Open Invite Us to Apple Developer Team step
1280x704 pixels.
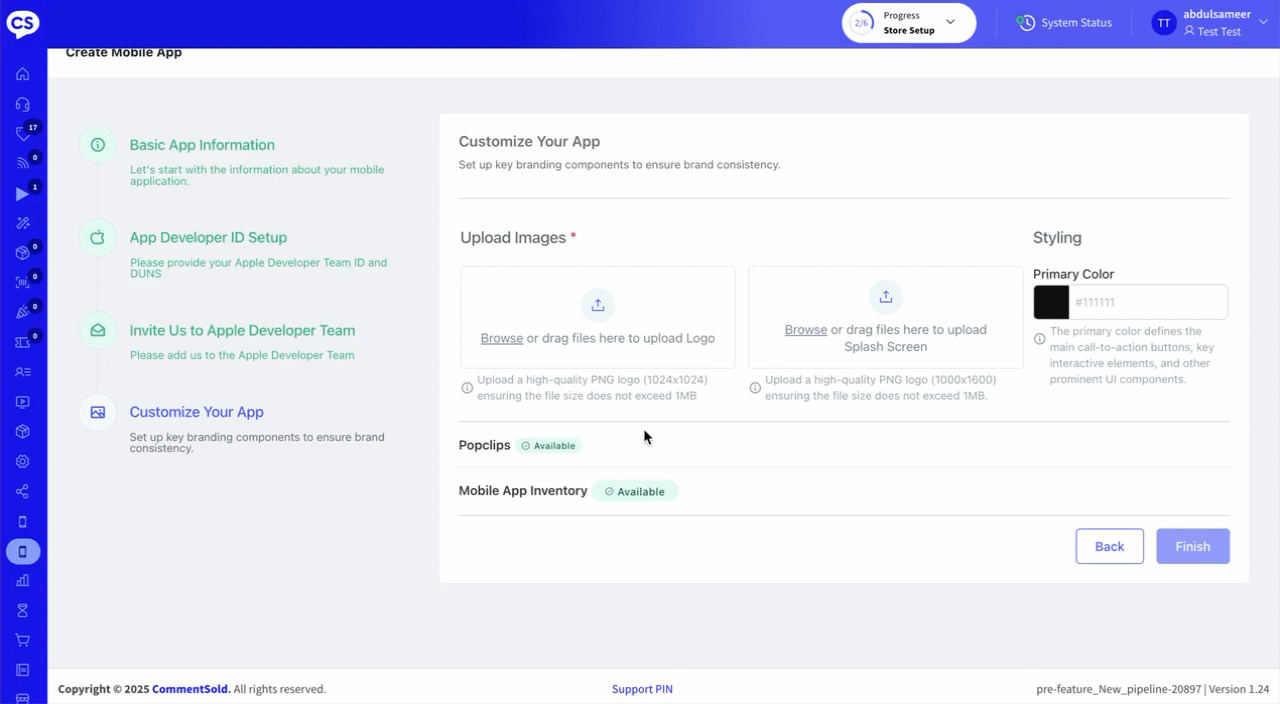pos(242,331)
